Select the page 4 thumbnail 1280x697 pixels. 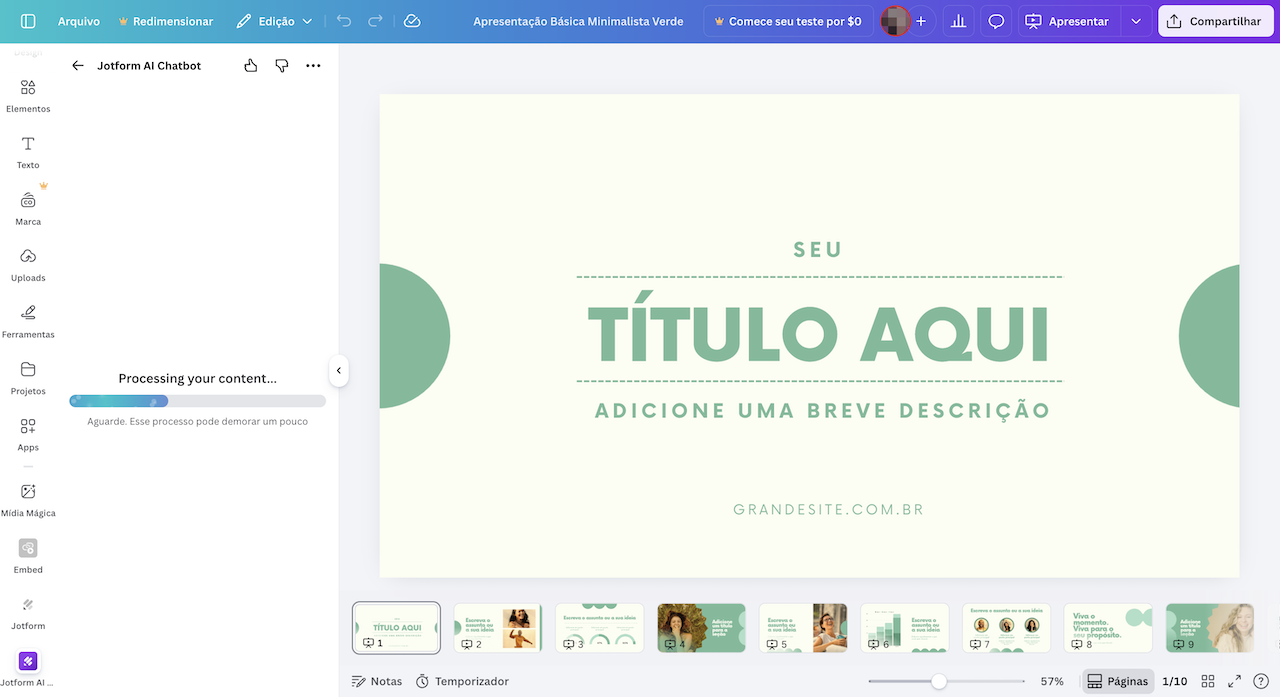pos(701,627)
